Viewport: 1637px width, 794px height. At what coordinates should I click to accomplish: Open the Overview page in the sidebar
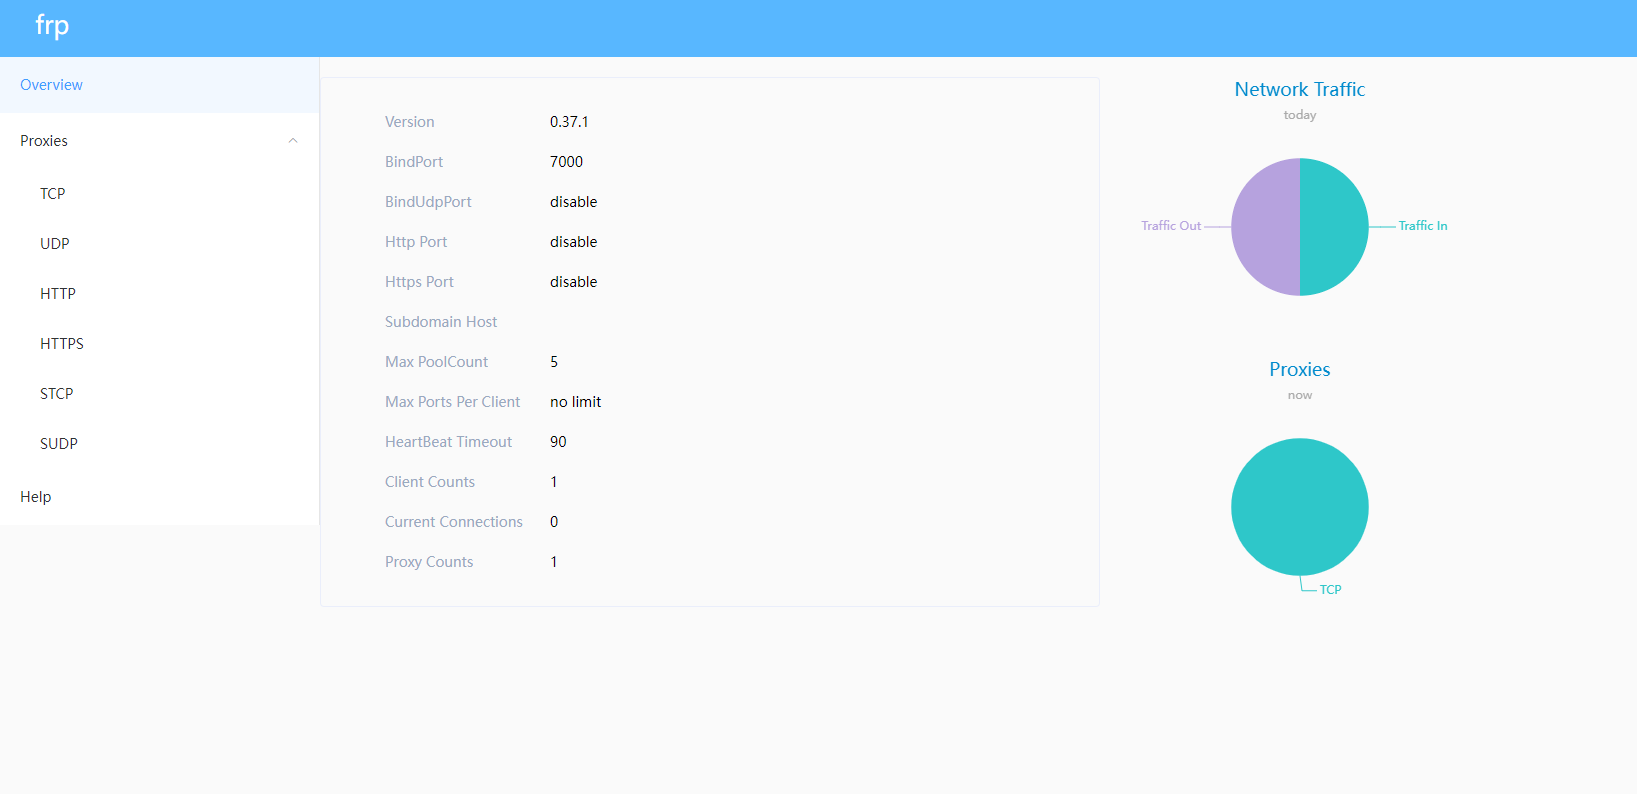point(159,85)
